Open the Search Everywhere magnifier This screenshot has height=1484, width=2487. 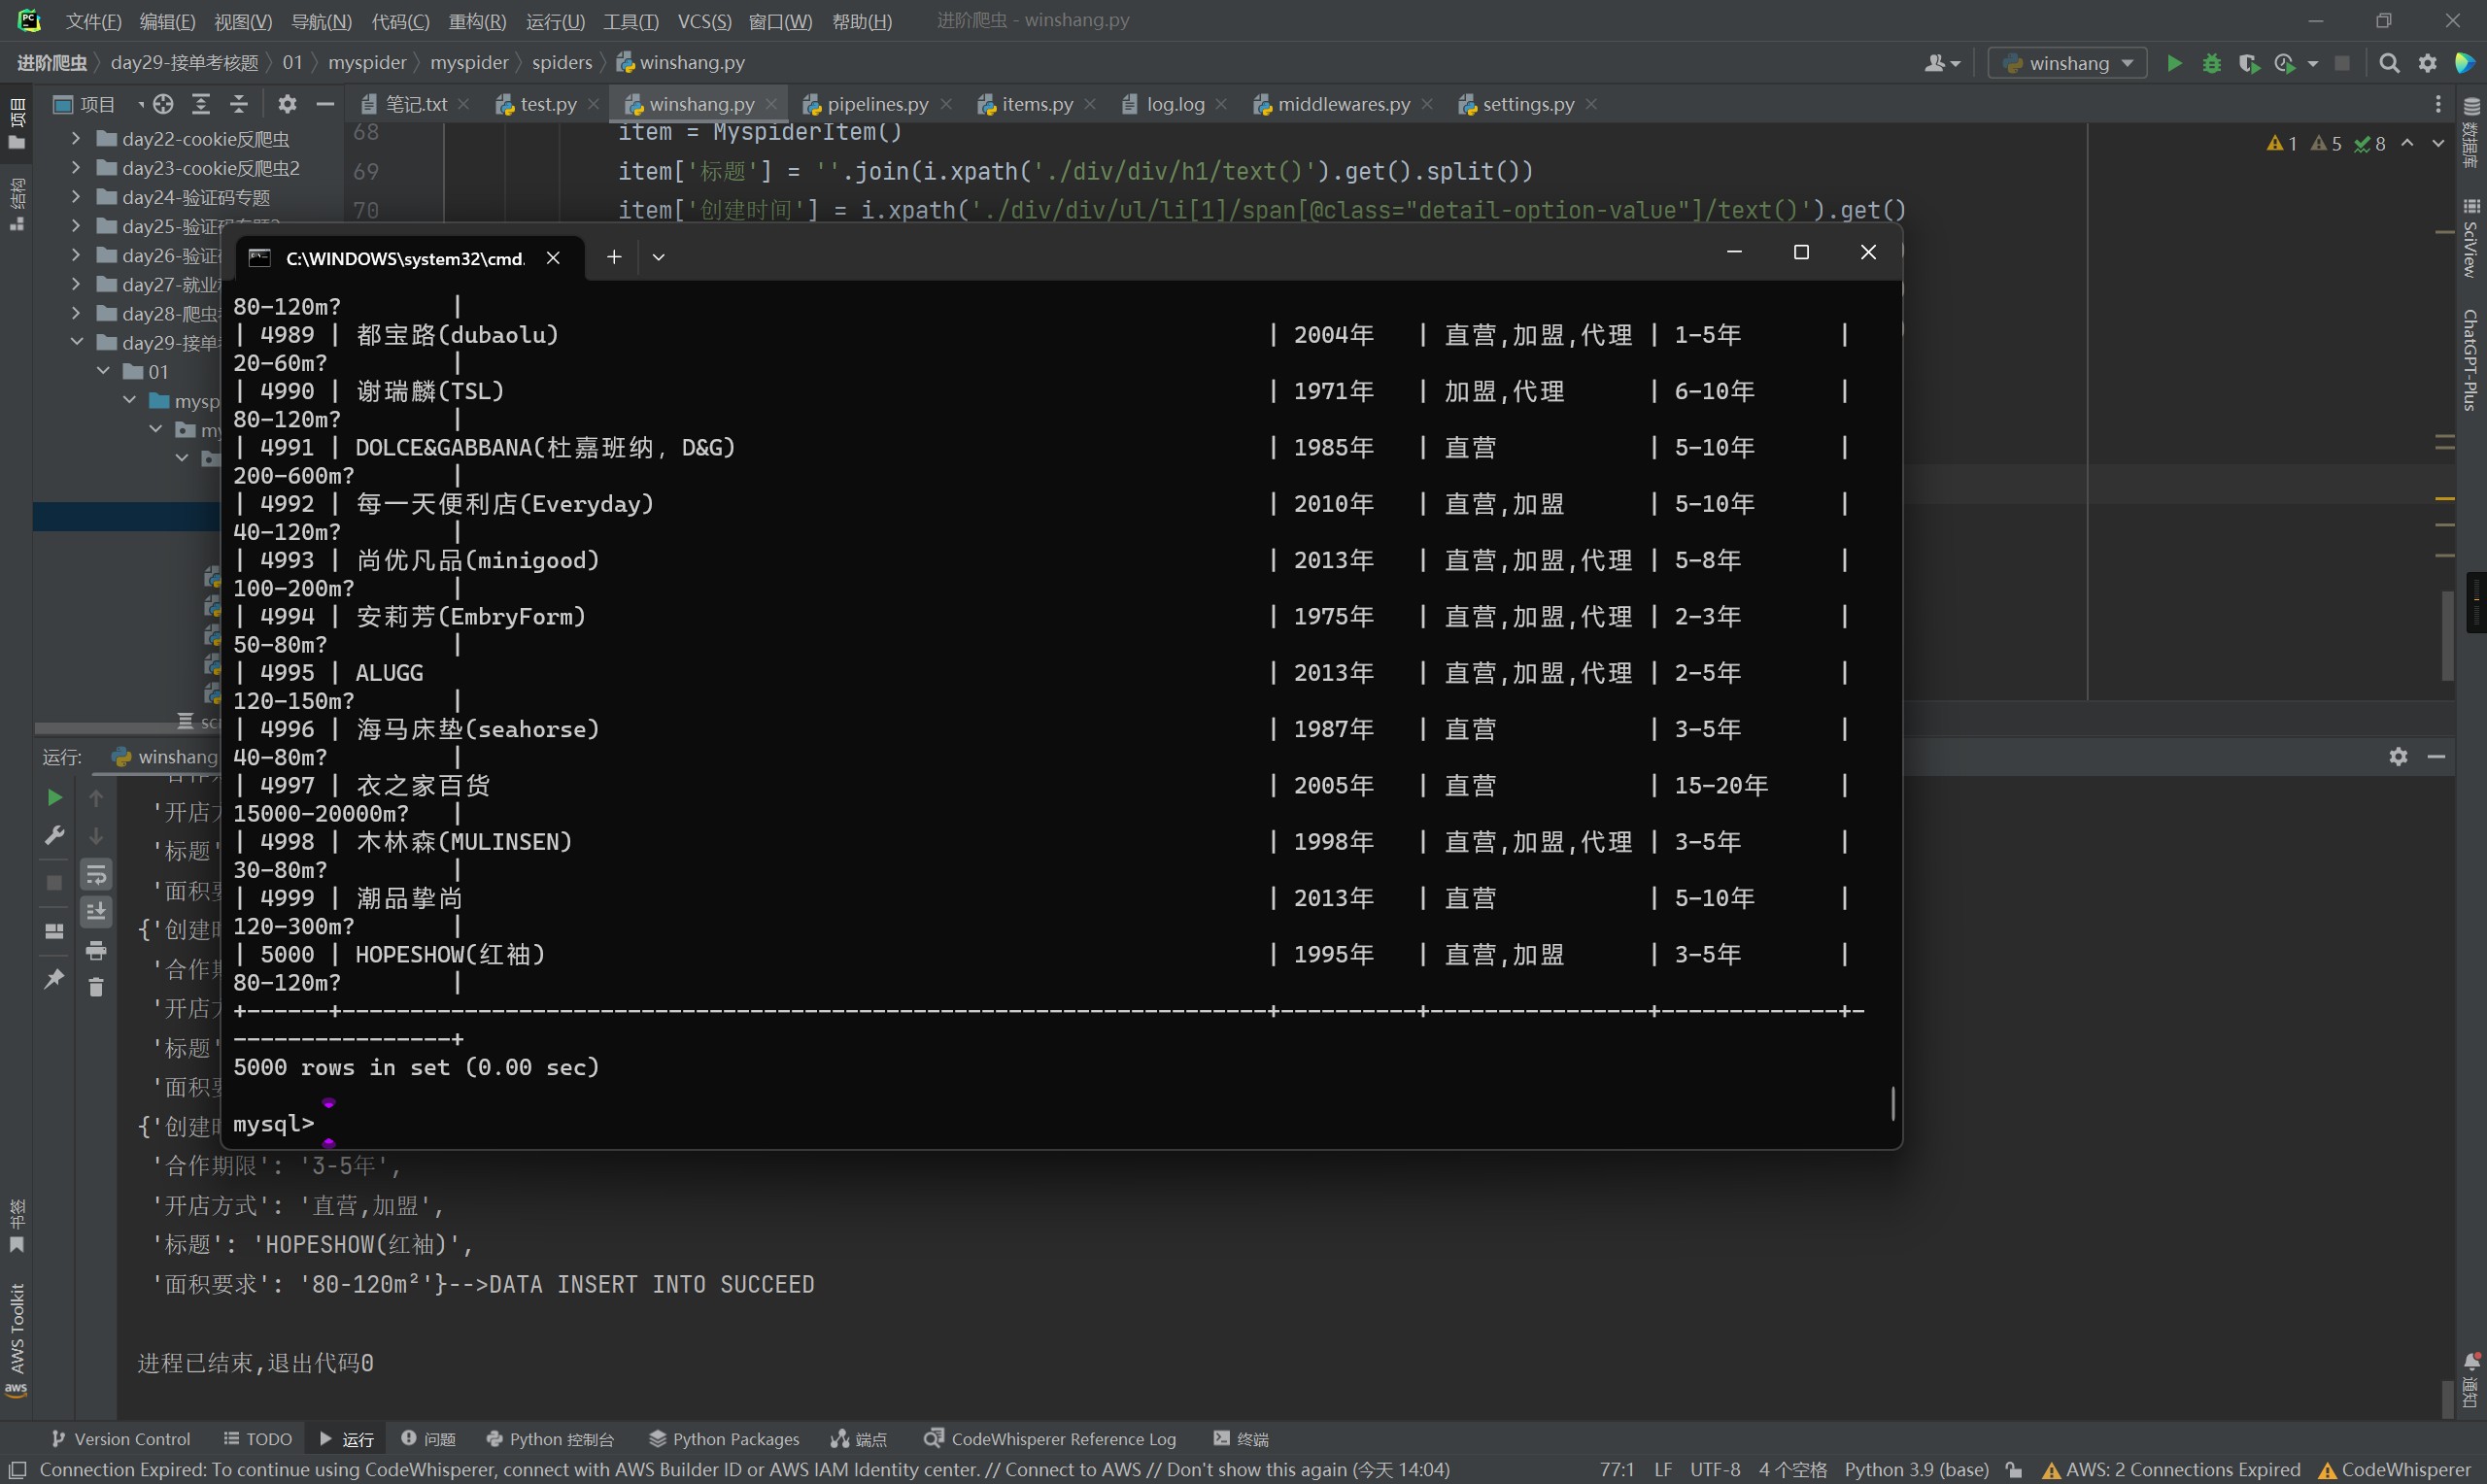(x=2389, y=63)
